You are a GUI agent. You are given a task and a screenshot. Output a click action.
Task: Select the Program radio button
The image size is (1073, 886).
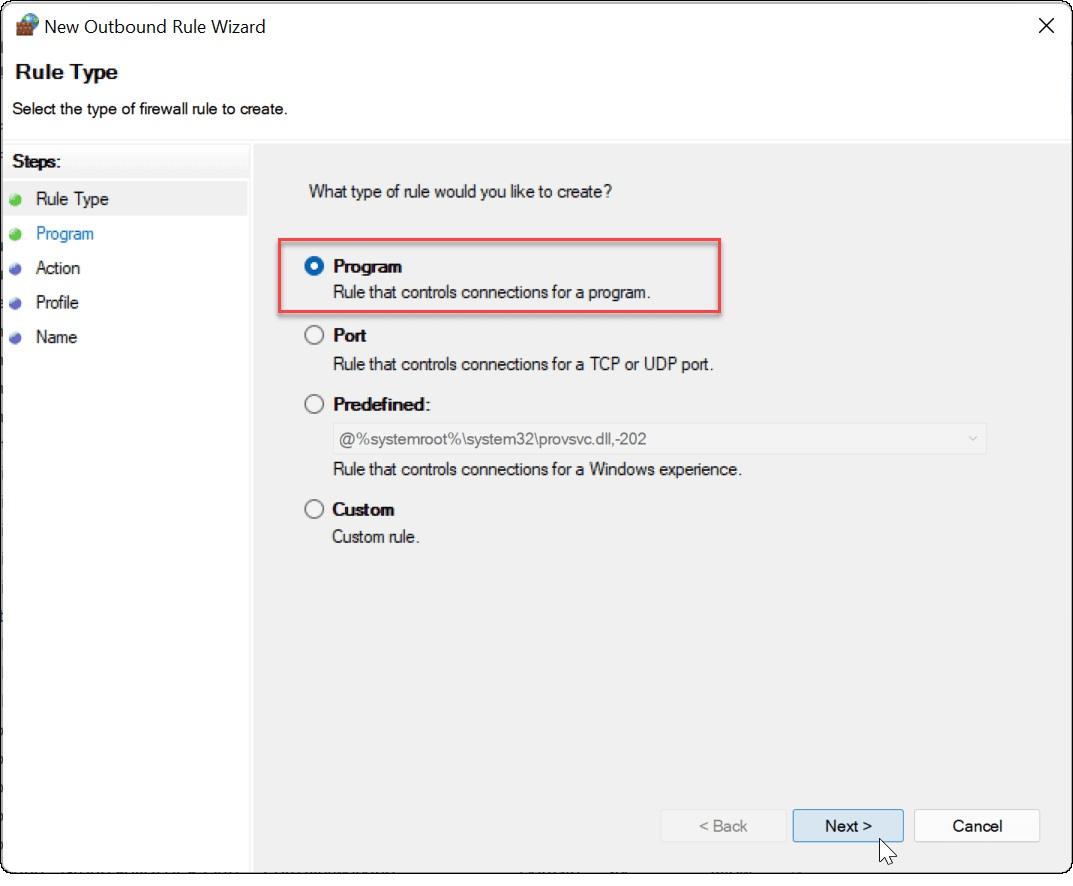click(315, 267)
